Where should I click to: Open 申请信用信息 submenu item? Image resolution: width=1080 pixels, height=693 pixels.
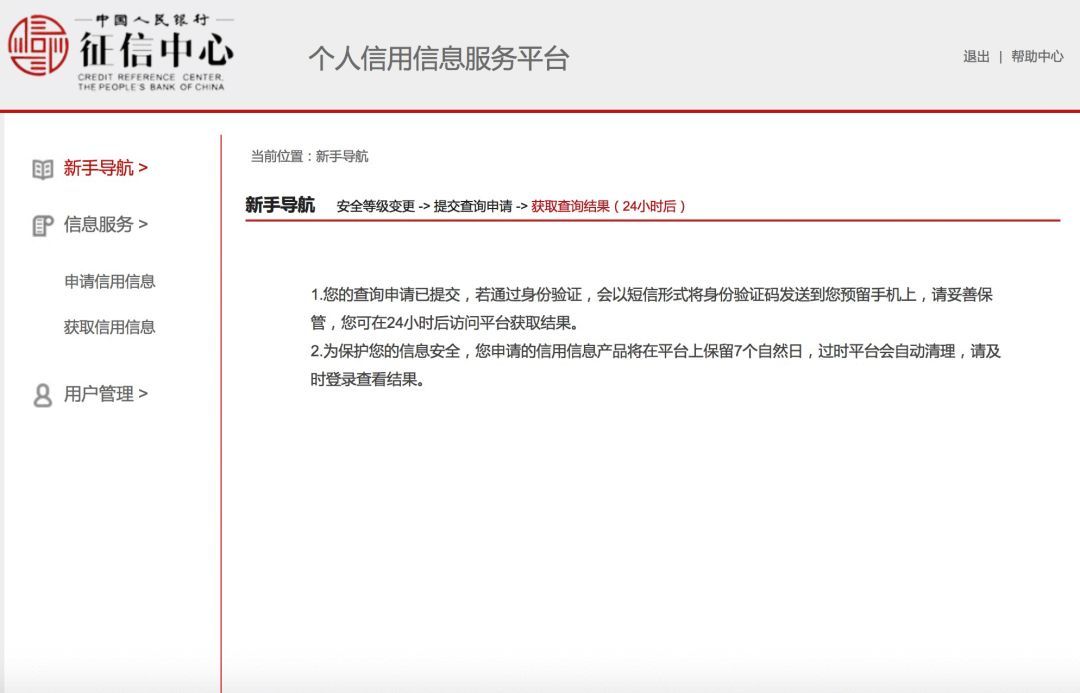click(110, 281)
